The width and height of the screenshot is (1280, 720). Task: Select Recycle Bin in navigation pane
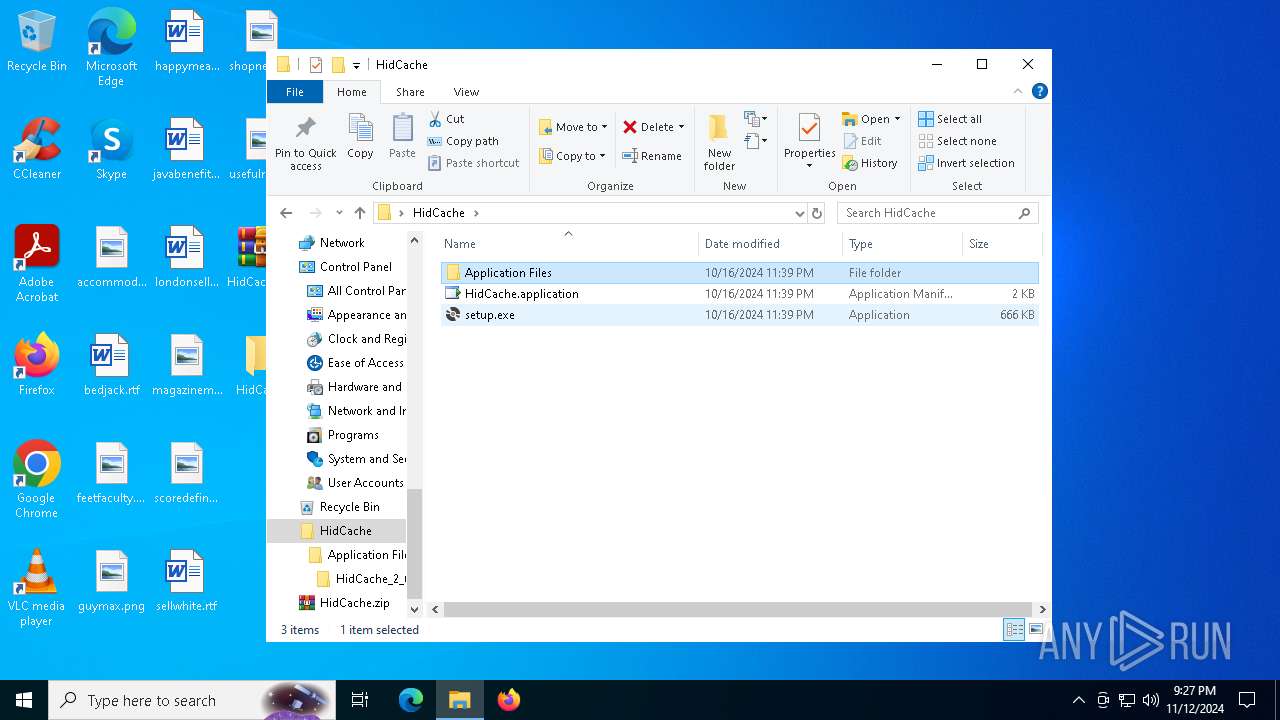click(x=349, y=507)
